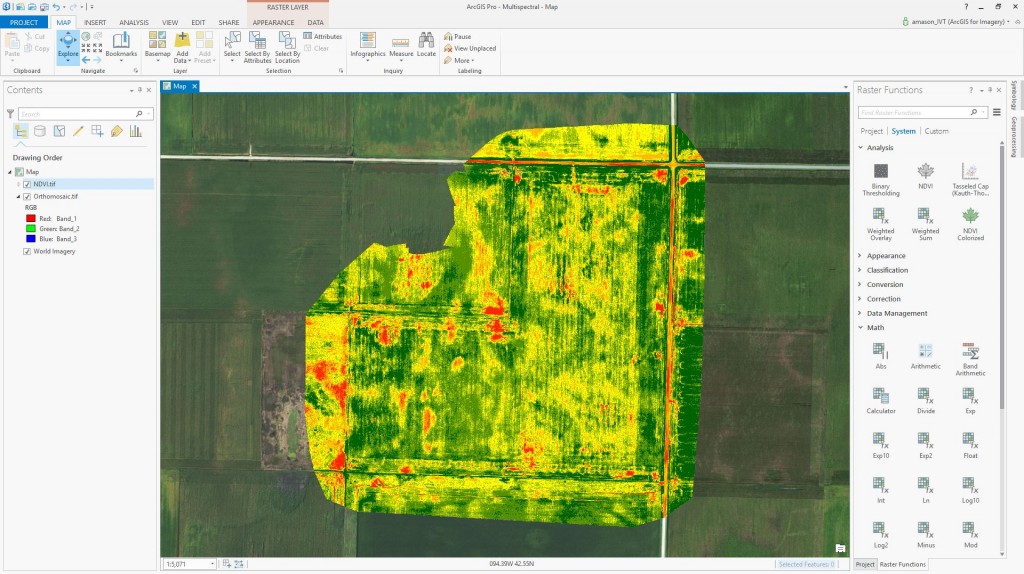Select the NDVI Colorized raster function

click(970, 224)
